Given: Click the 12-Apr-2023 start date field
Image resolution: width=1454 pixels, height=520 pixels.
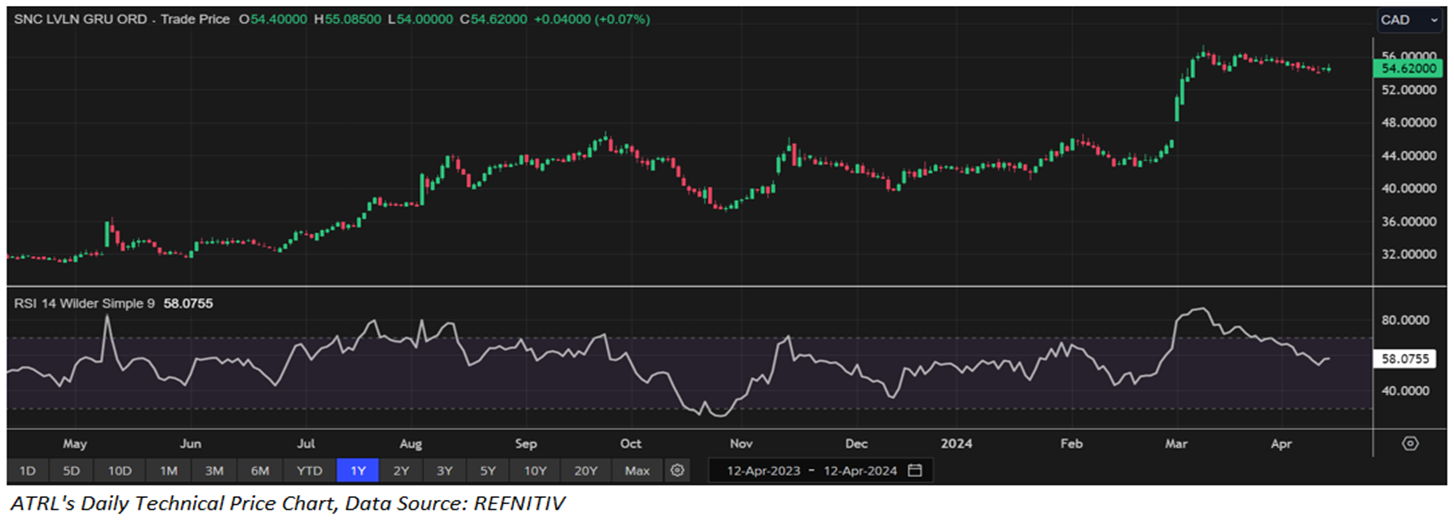Looking at the screenshot, I should pos(765,470).
